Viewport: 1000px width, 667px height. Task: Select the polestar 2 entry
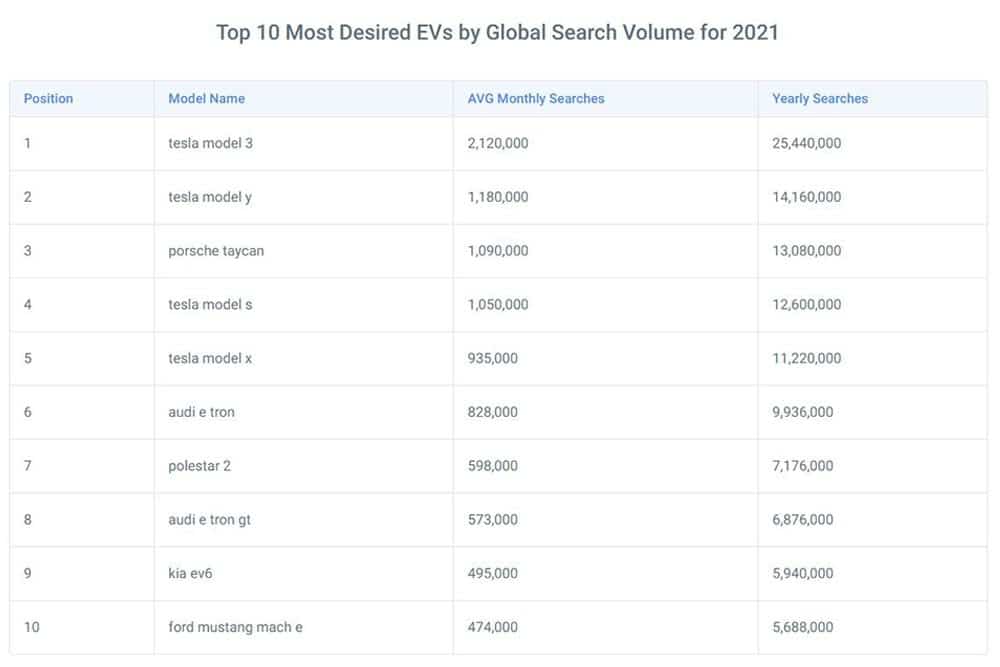203,465
